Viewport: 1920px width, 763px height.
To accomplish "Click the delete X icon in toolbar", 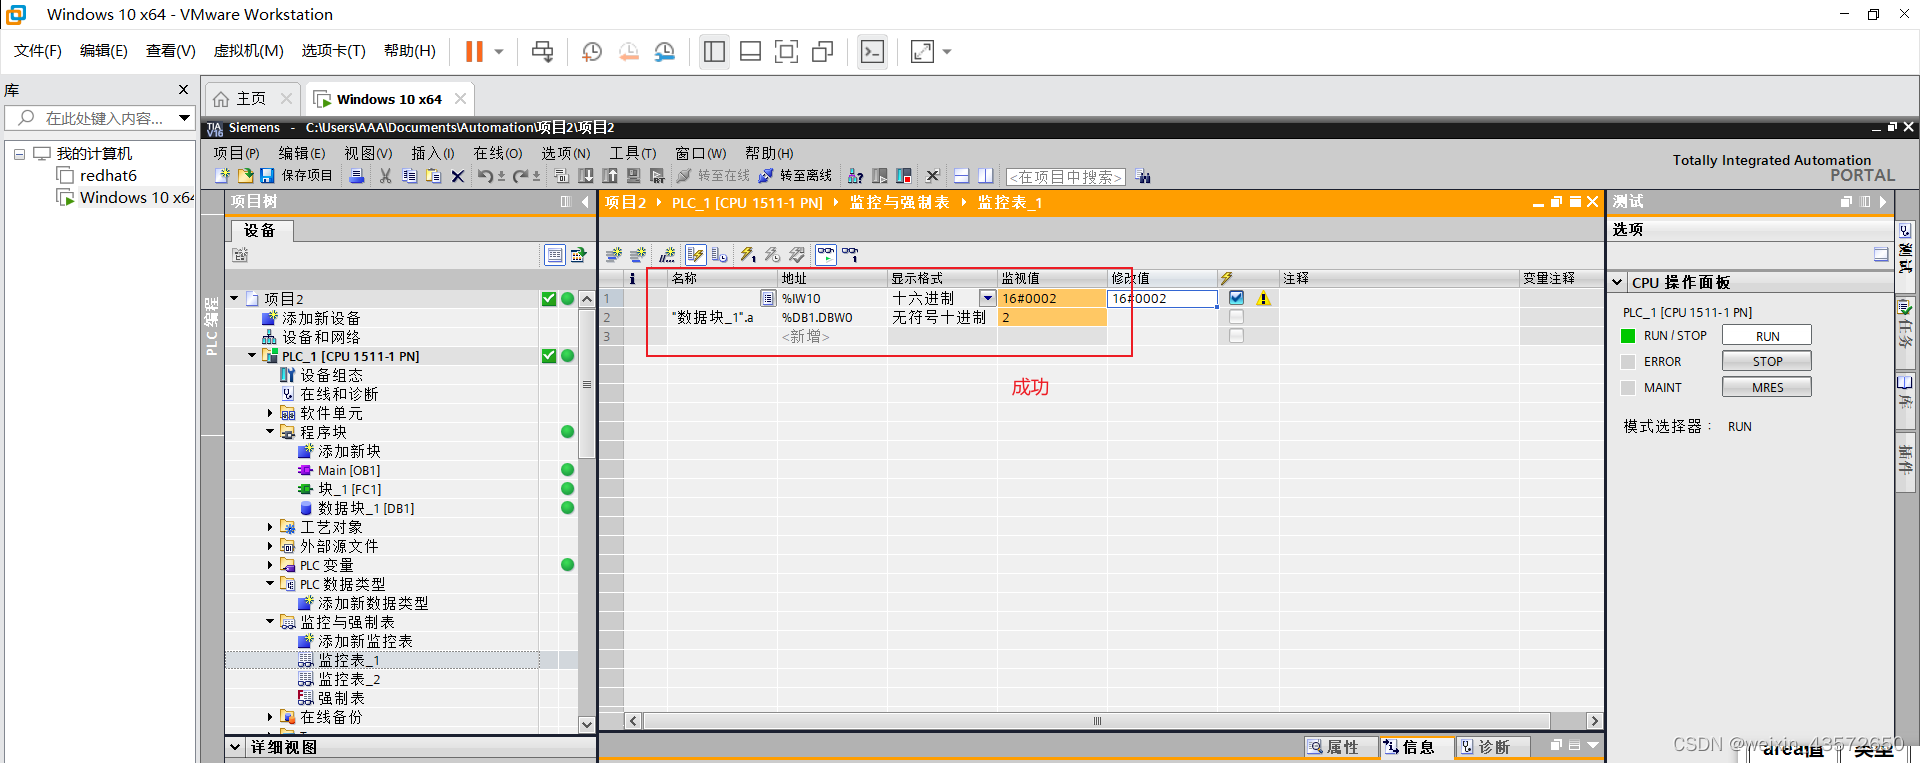I will pos(458,176).
